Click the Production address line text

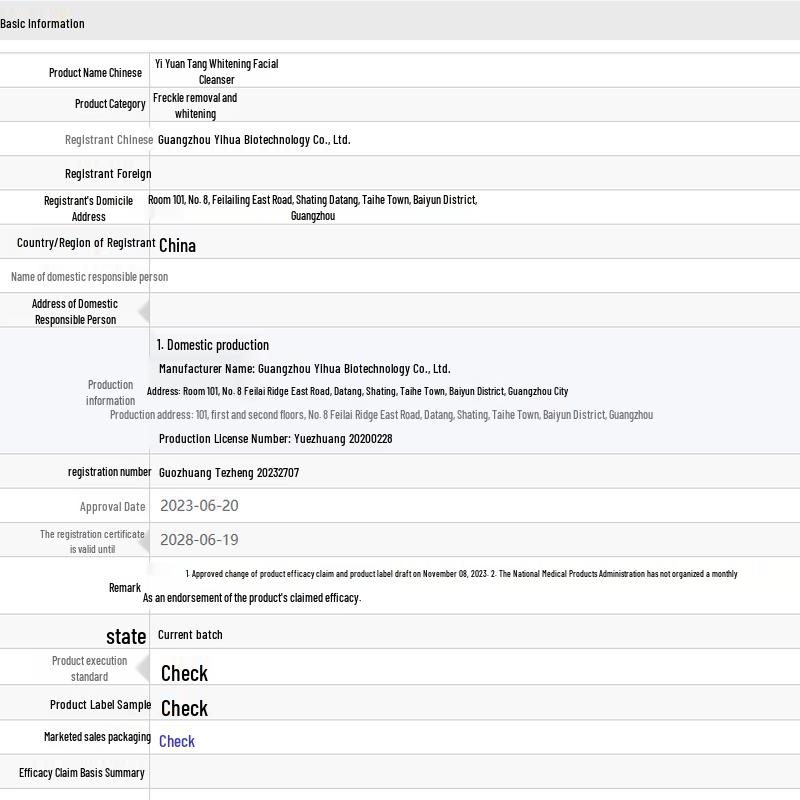[x=381, y=415]
